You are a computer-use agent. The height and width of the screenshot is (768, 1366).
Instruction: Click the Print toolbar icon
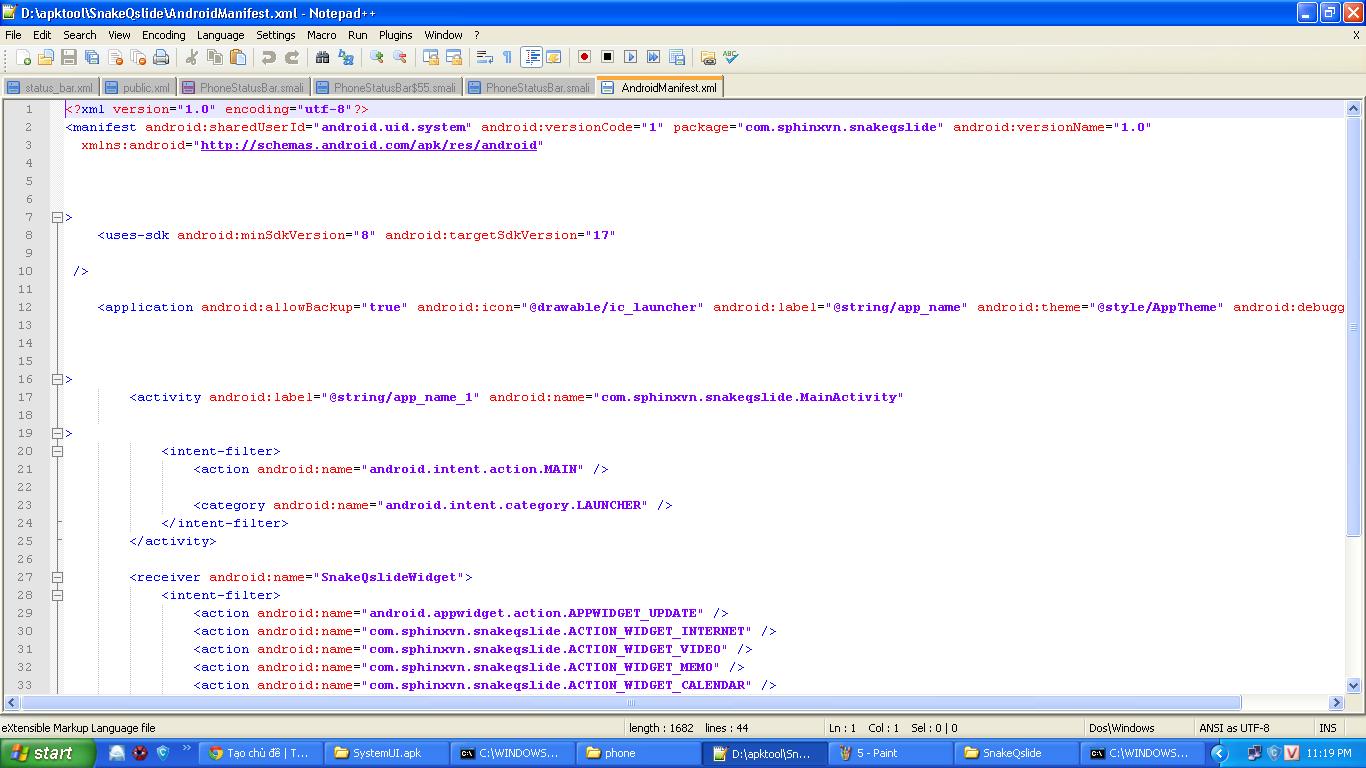pos(161,58)
